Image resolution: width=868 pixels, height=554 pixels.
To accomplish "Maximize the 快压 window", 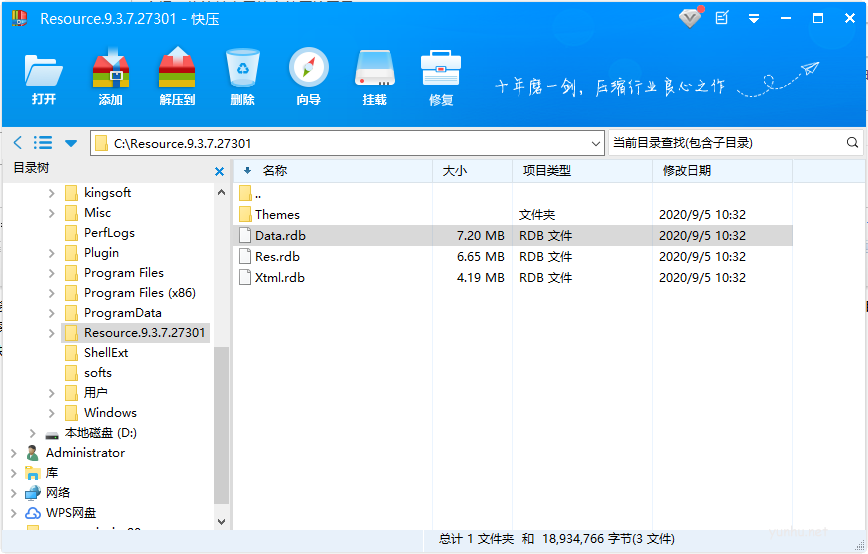I will point(818,18).
